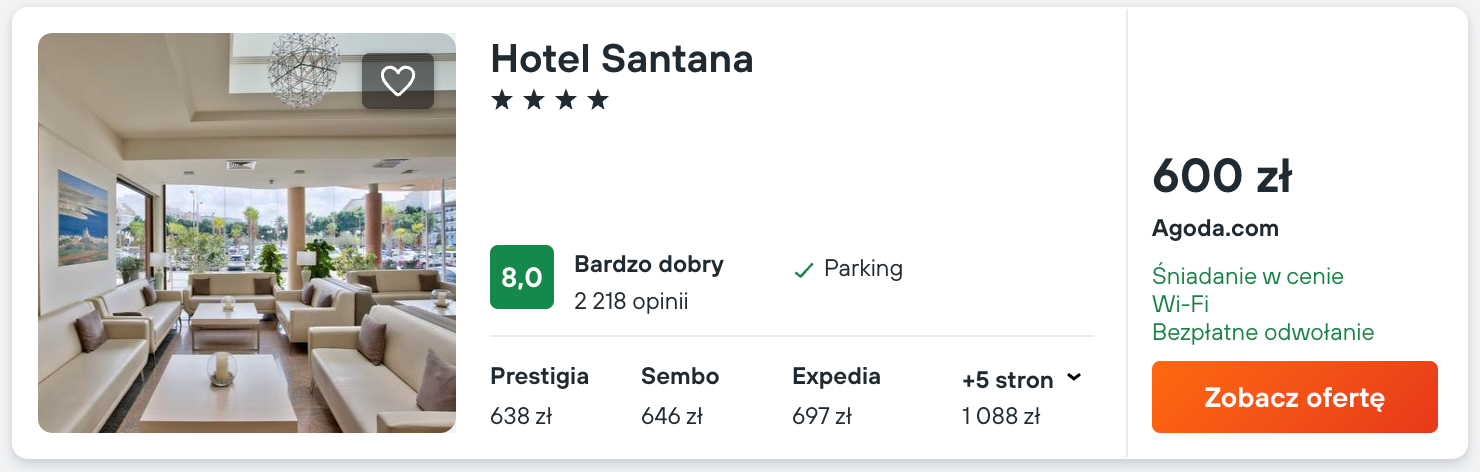Click the 1 088 zł highest price
The height and width of the screenshot is (472, 1480).
point(1001,416)
